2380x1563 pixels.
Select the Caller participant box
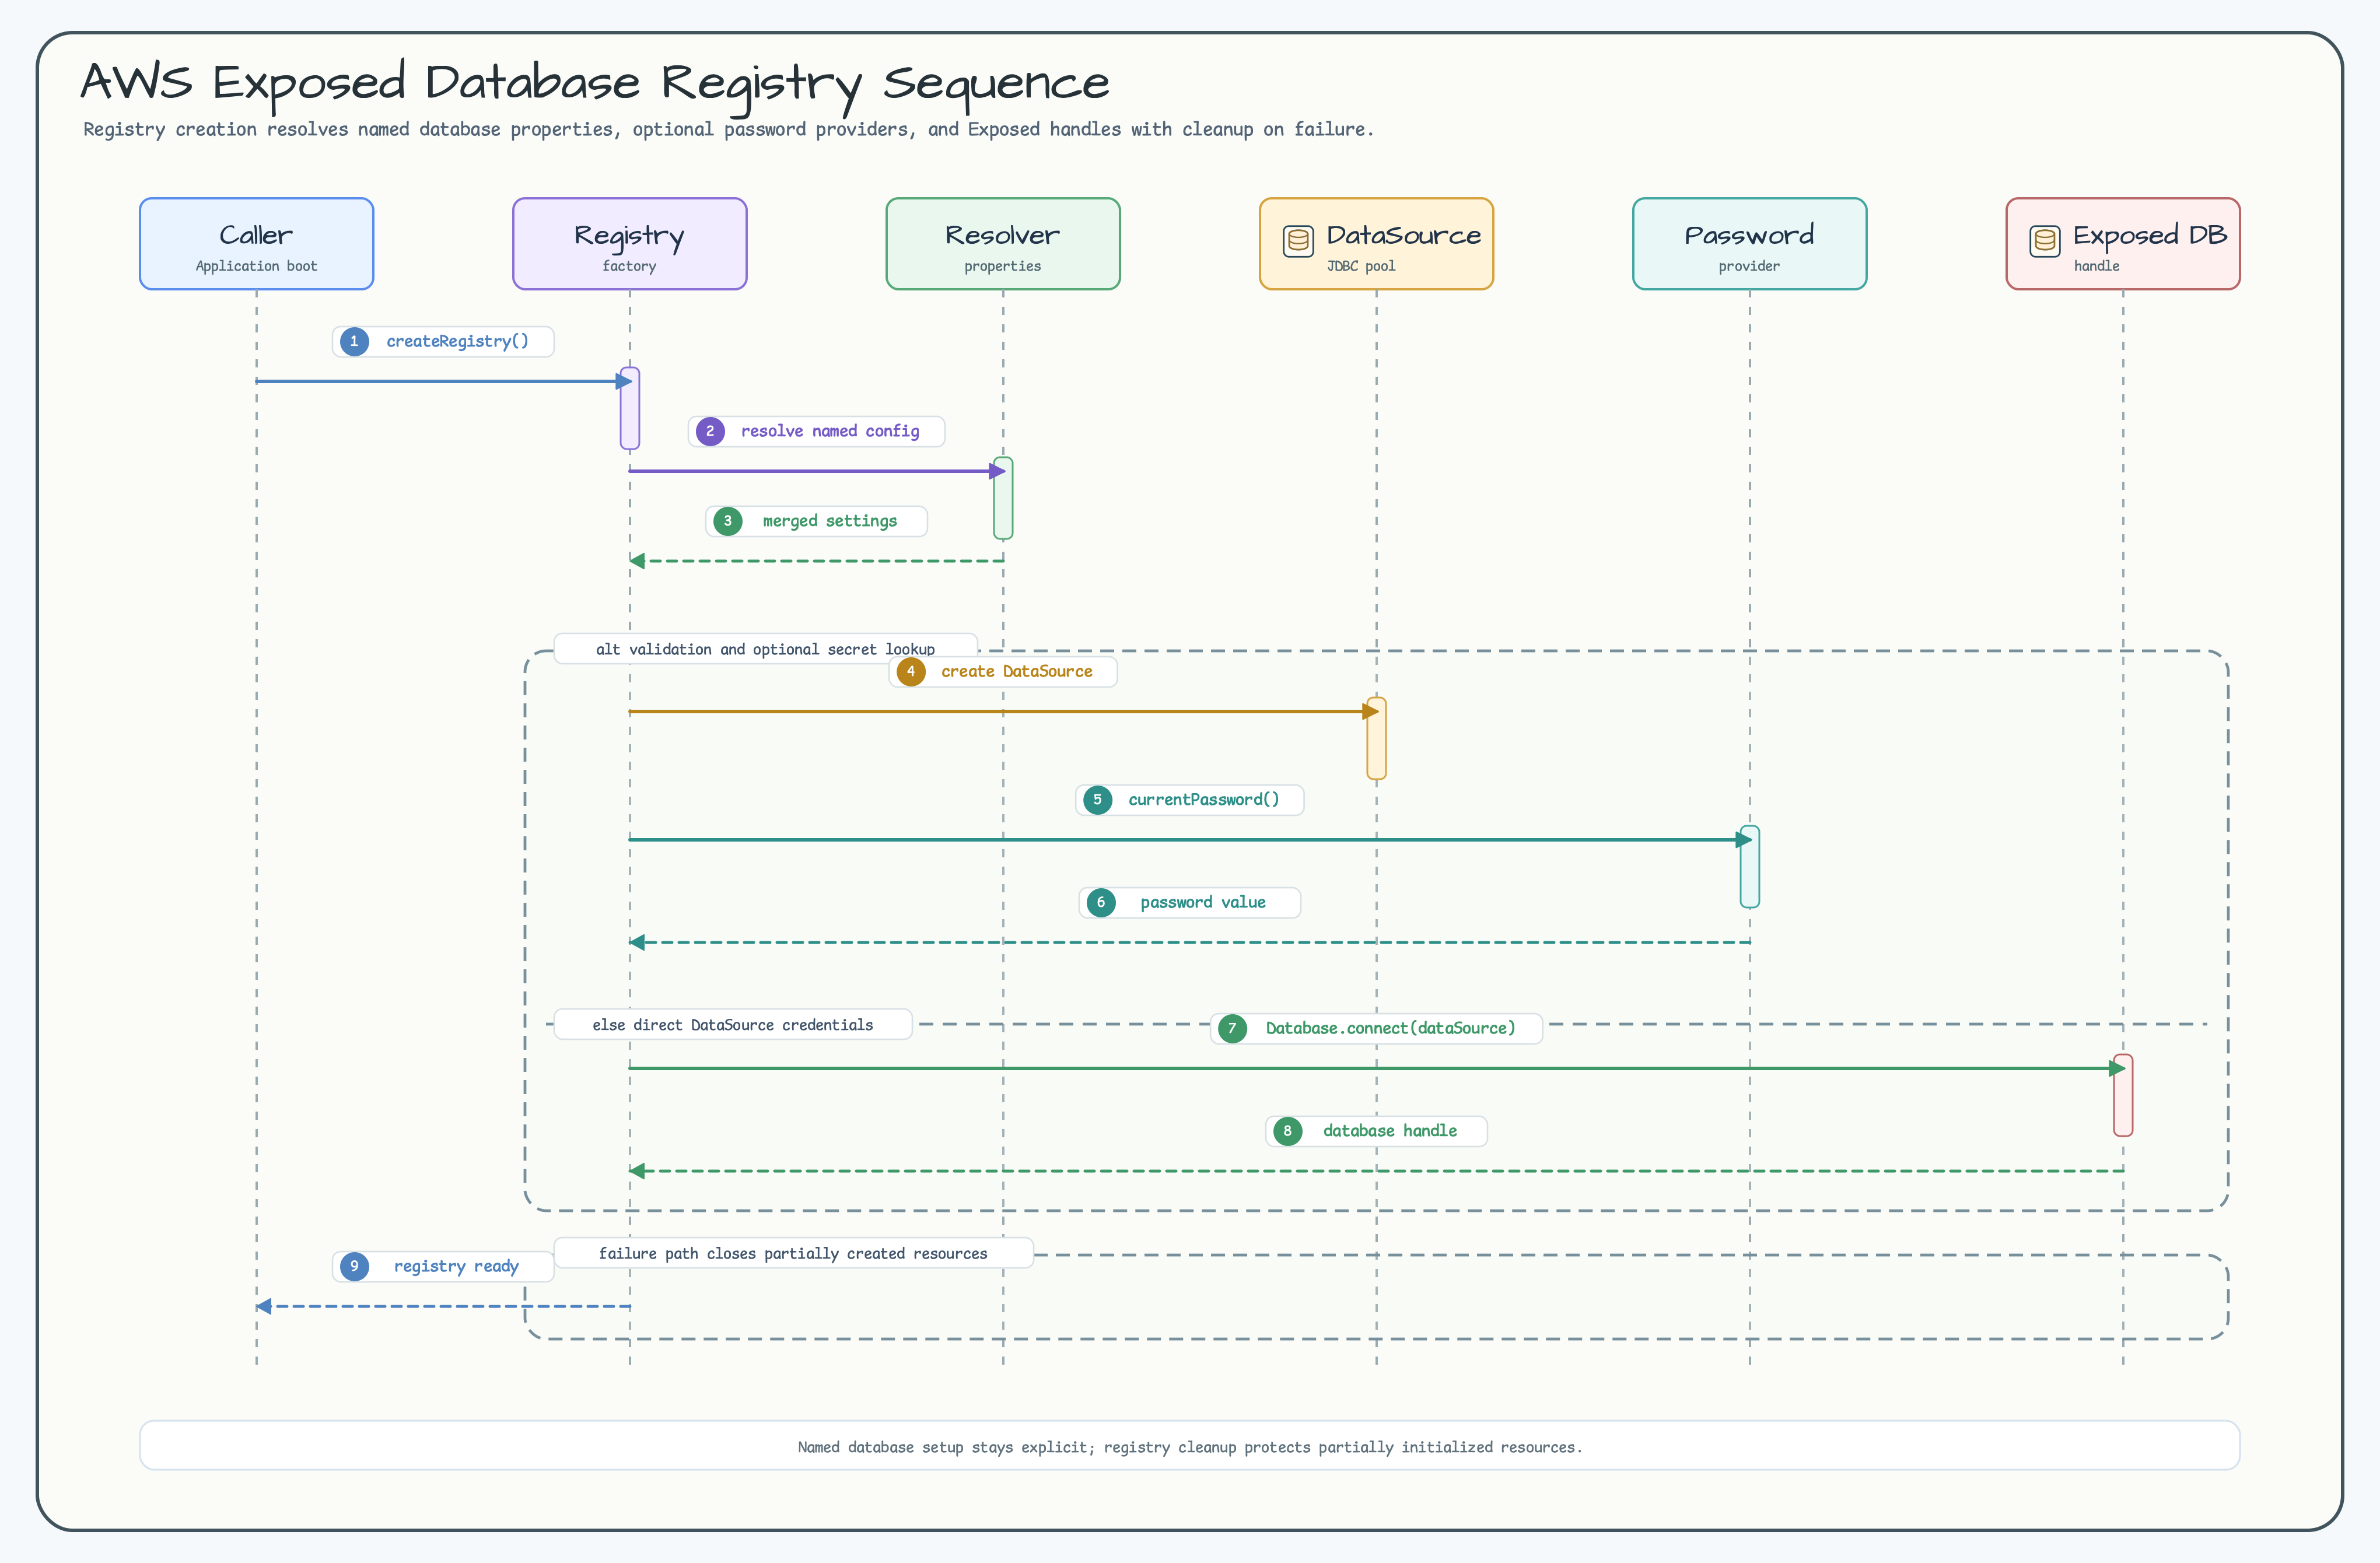256,244
